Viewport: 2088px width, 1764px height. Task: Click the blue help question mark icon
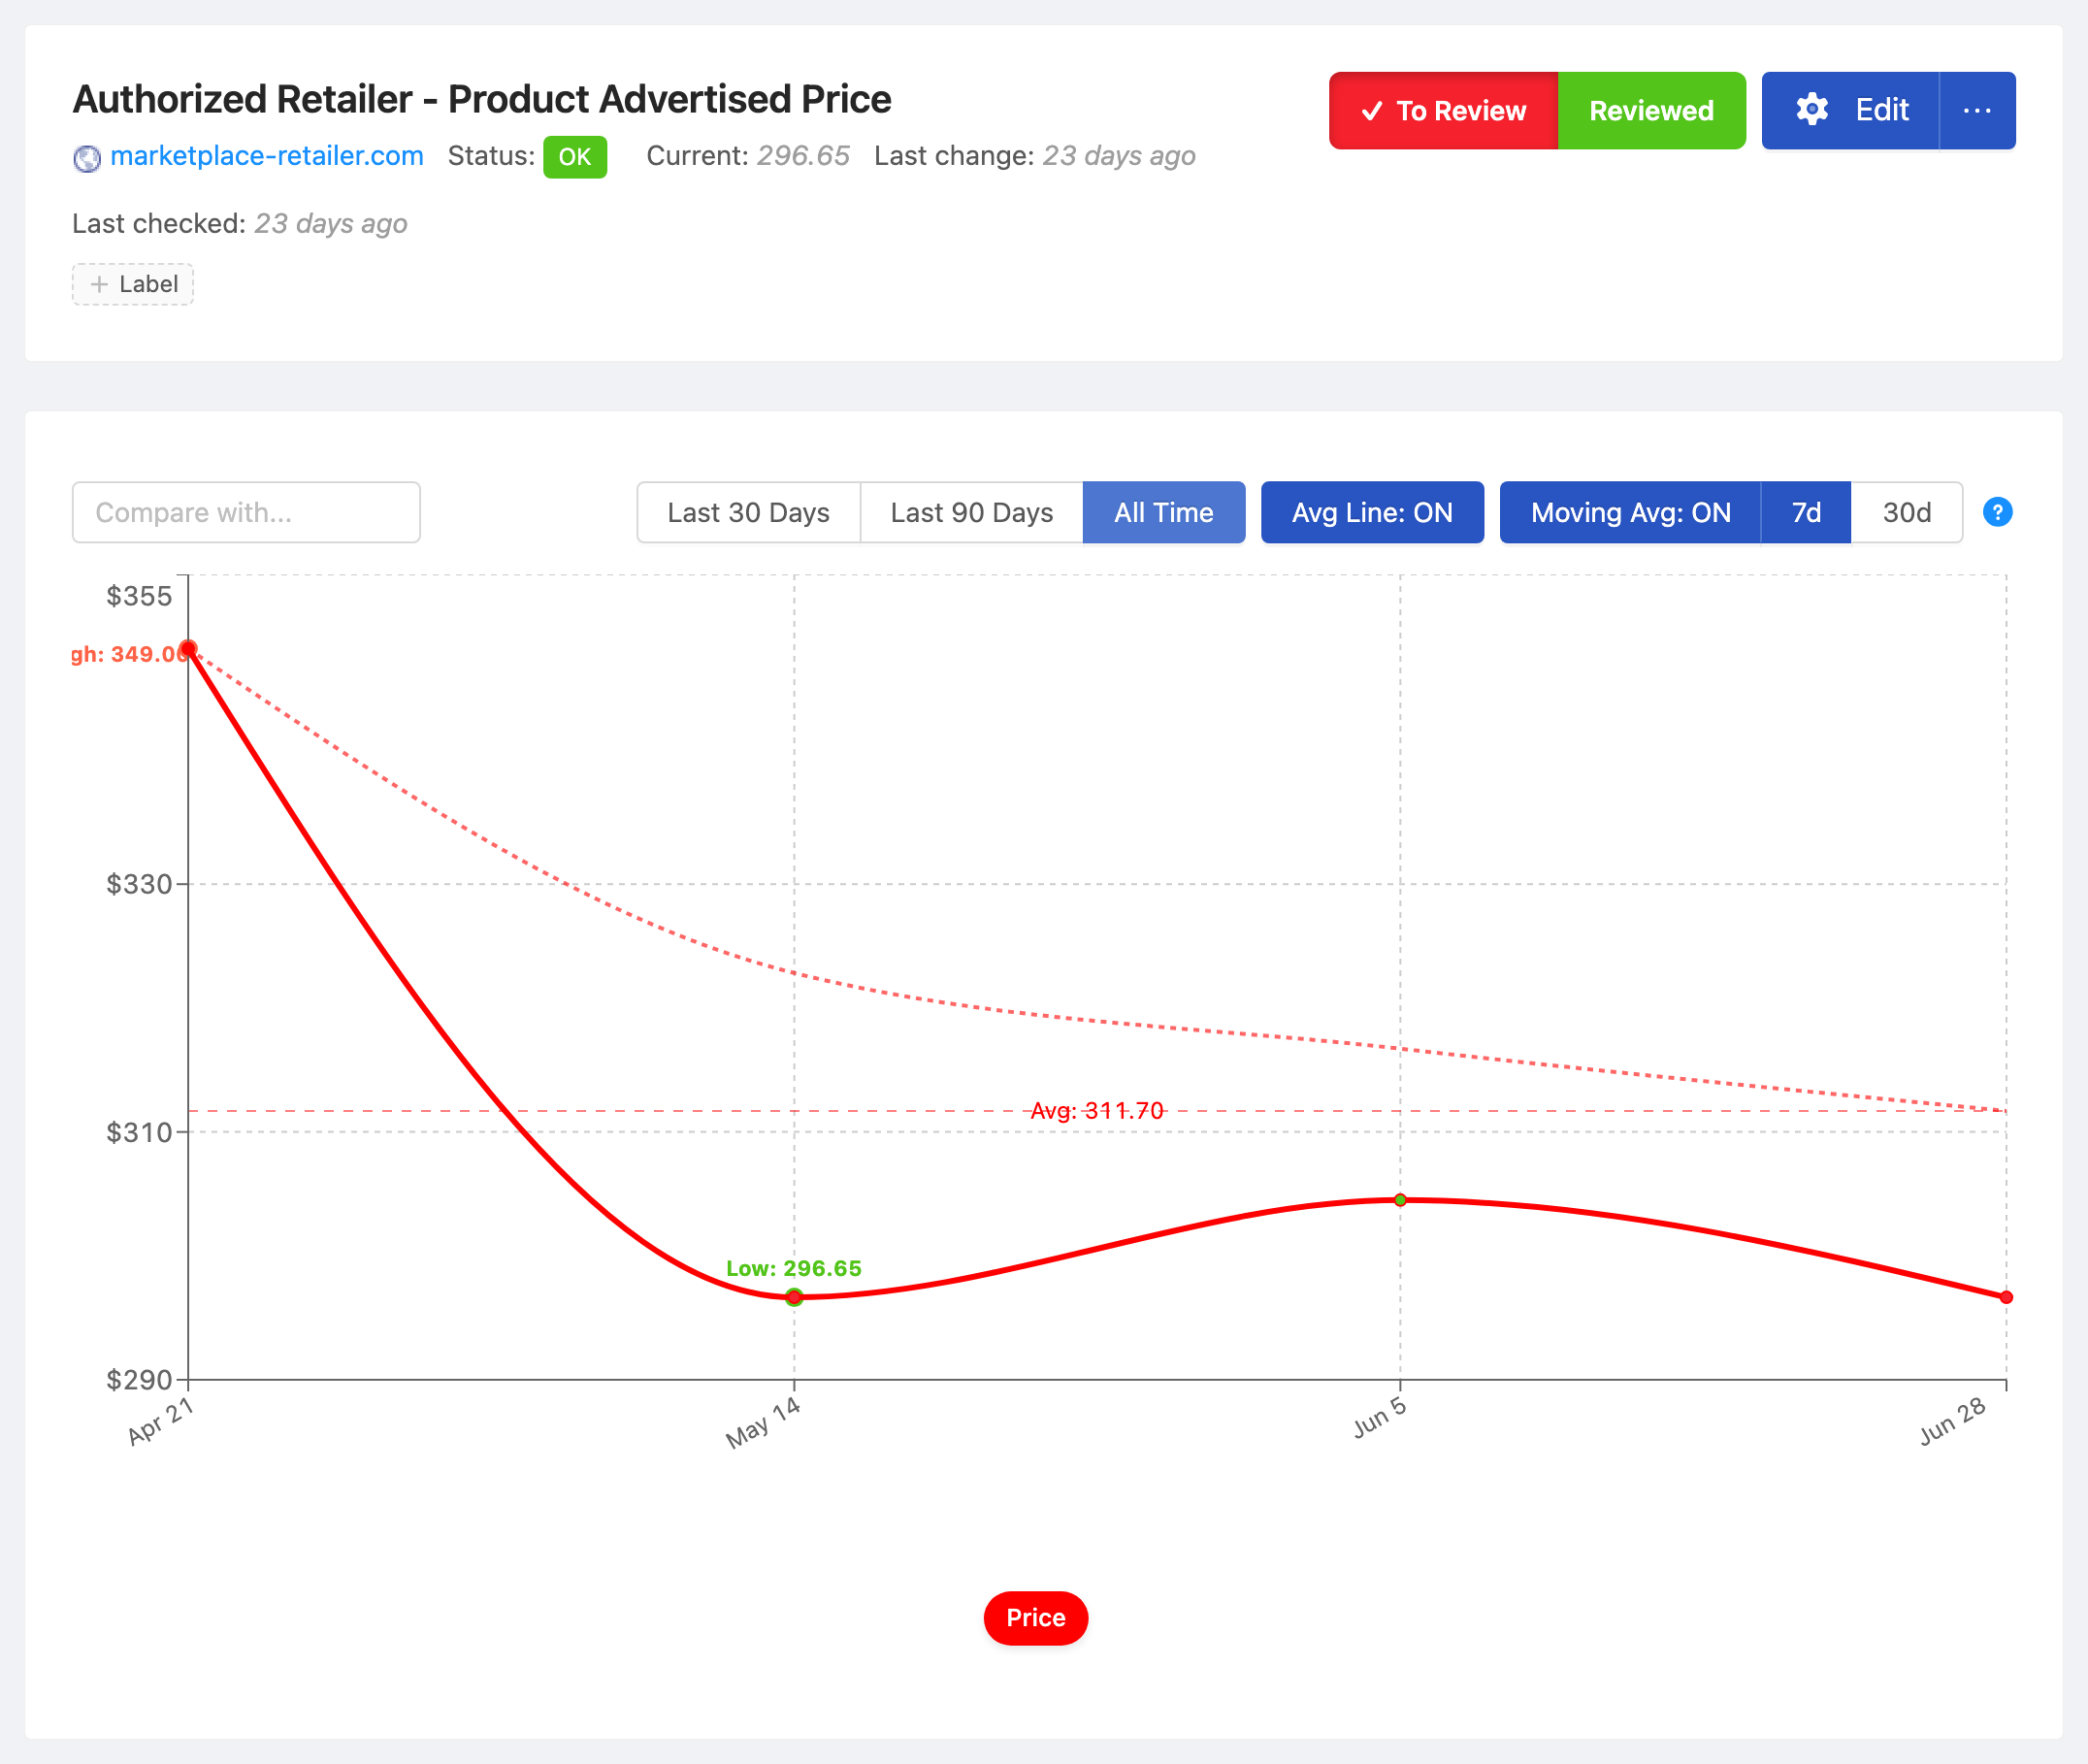pos(1997,512)
